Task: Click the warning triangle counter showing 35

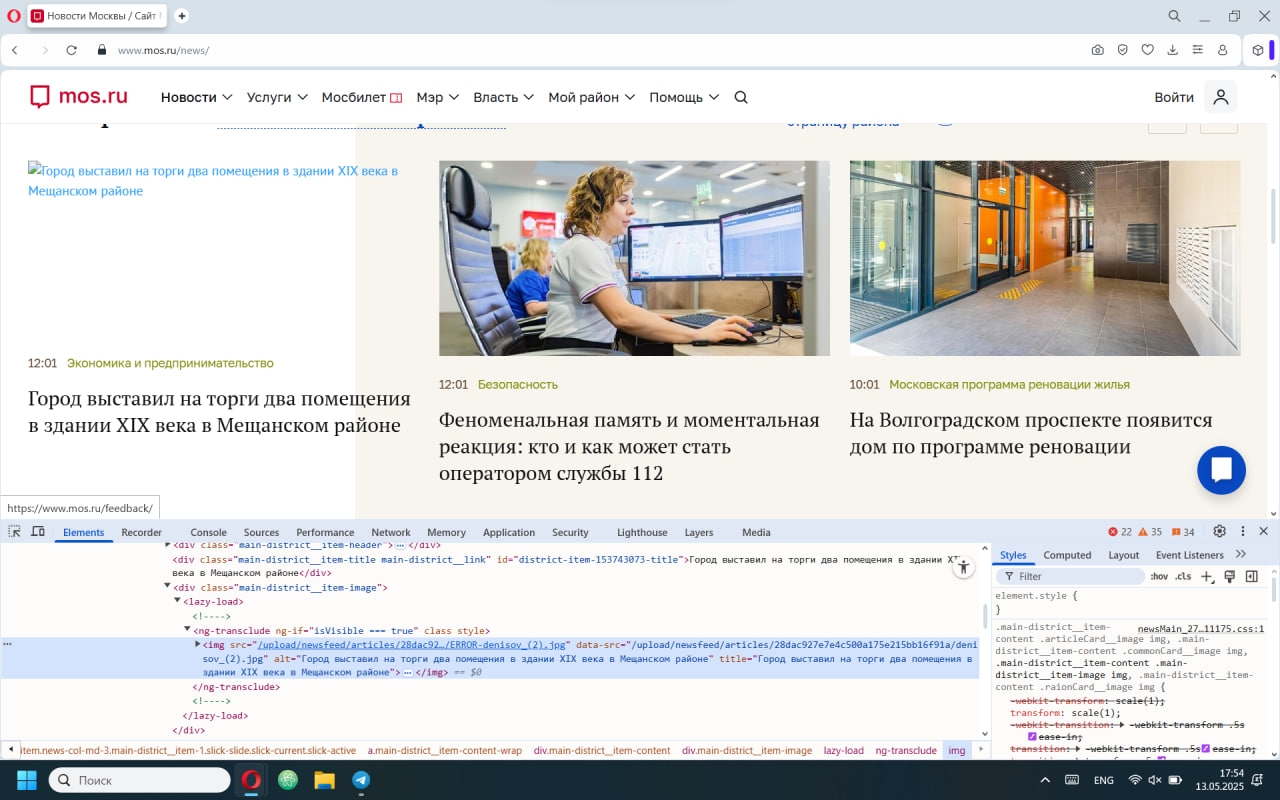Action: click(1146, 532)
